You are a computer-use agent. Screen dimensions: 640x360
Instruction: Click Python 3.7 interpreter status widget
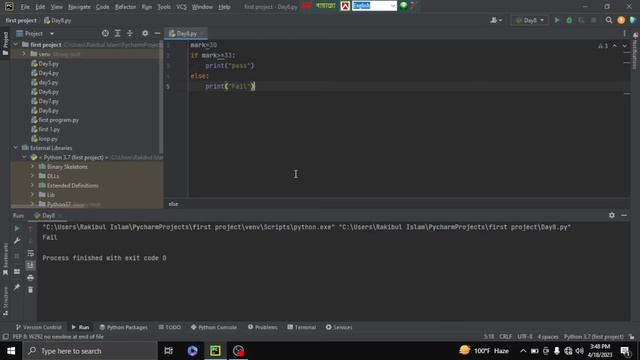593,337
